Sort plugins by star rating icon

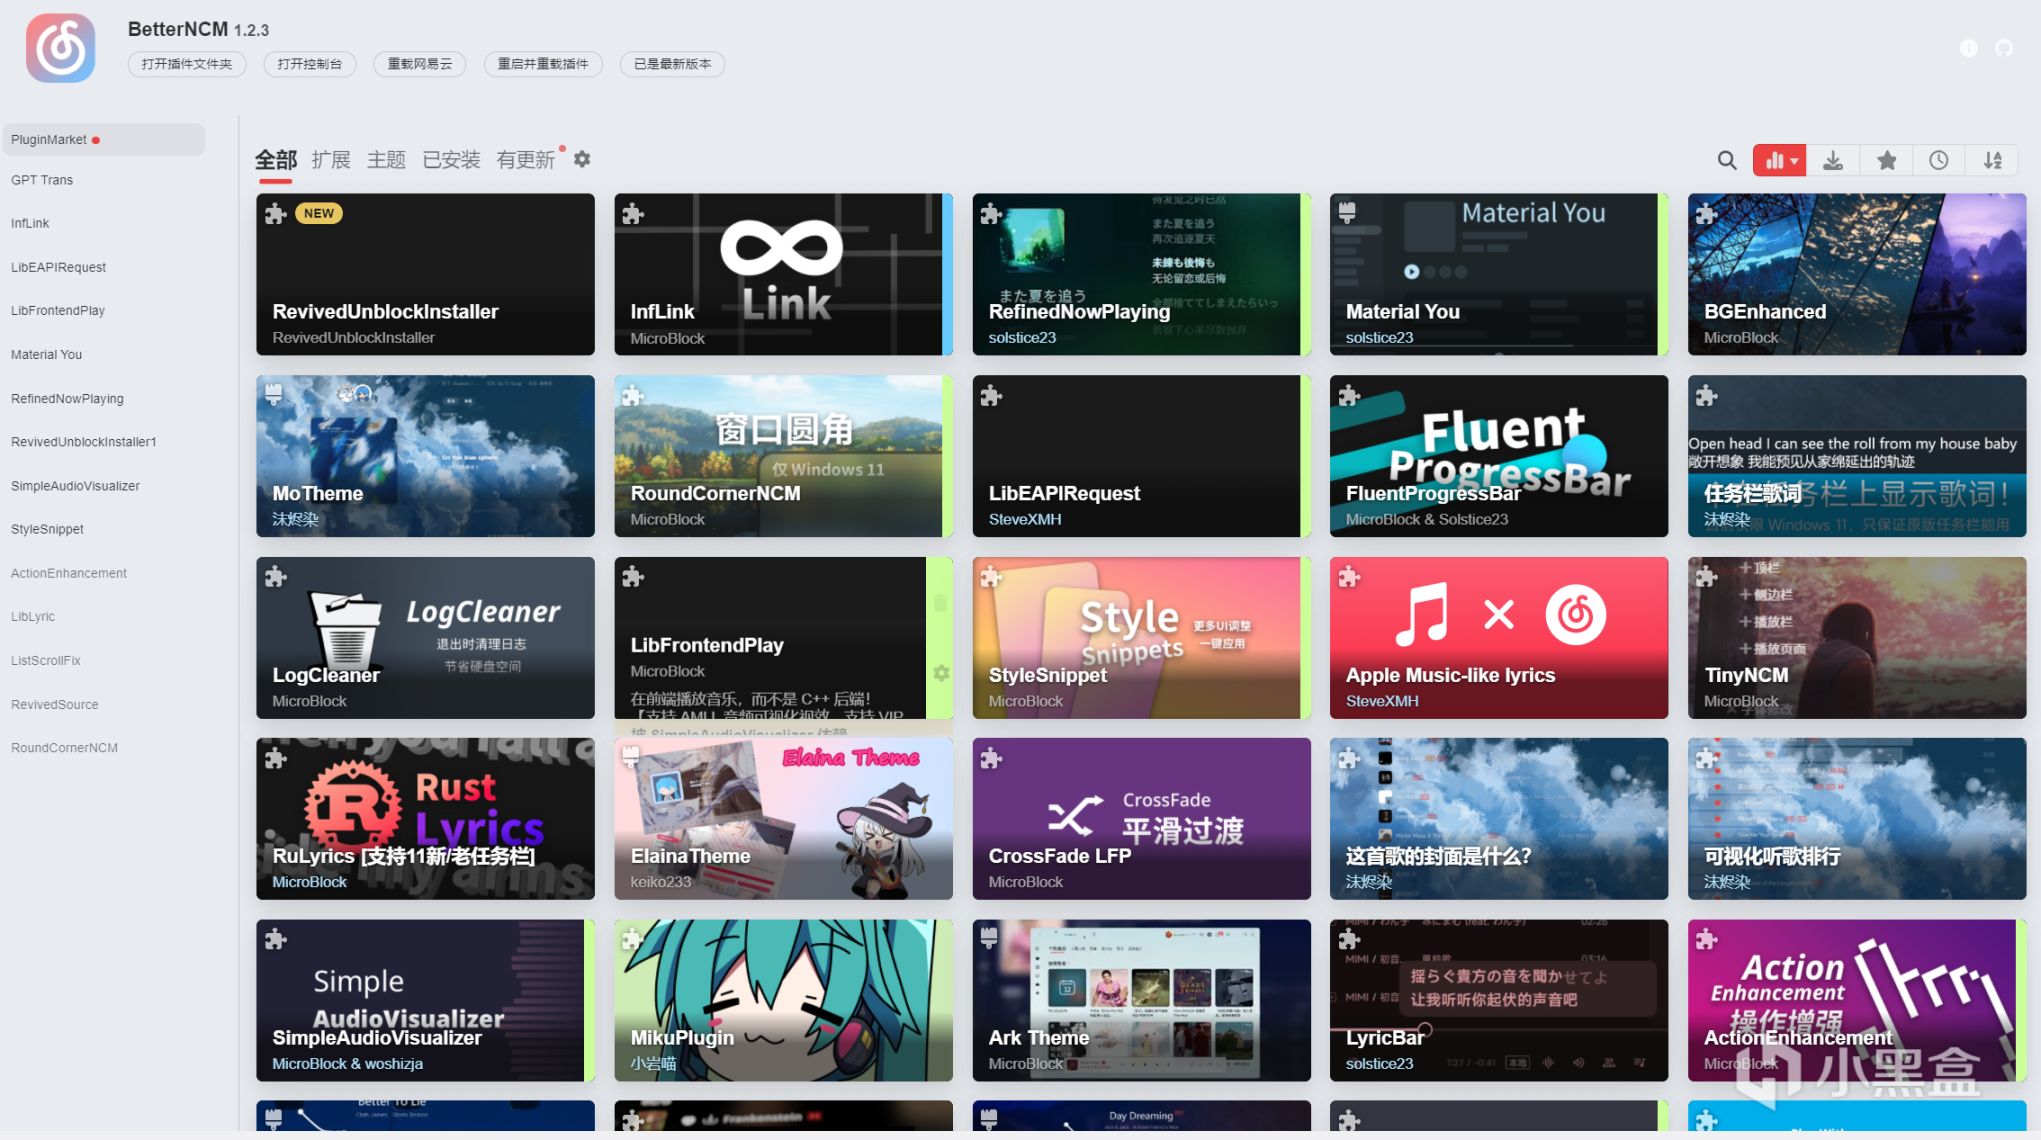[1886, 160]
